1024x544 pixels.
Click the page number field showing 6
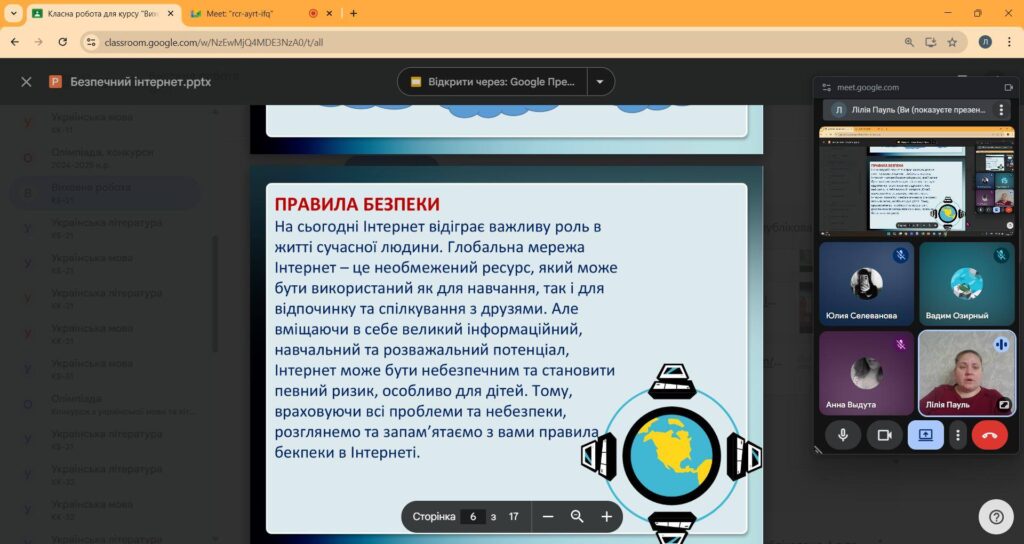click(473, 517)
